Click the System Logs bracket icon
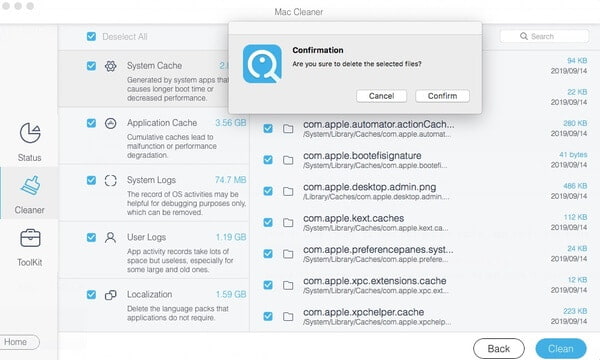Image resolution: width=600 pixels, height=360 pixels. pyautogui.click(x=111, y=180)
